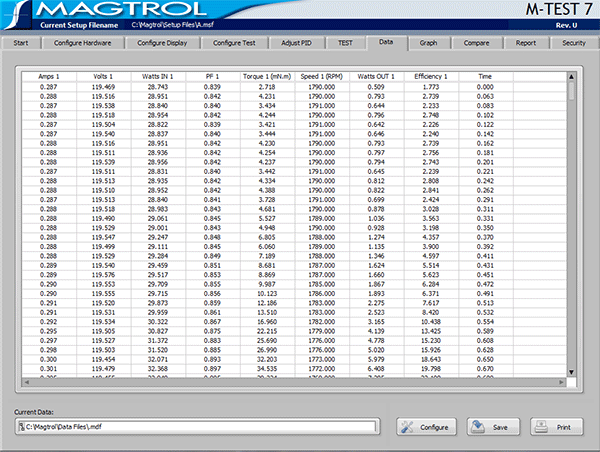600x452 pixels.
Task: Click horizontal scrollbar right arrow
Action: coord(561,382)
